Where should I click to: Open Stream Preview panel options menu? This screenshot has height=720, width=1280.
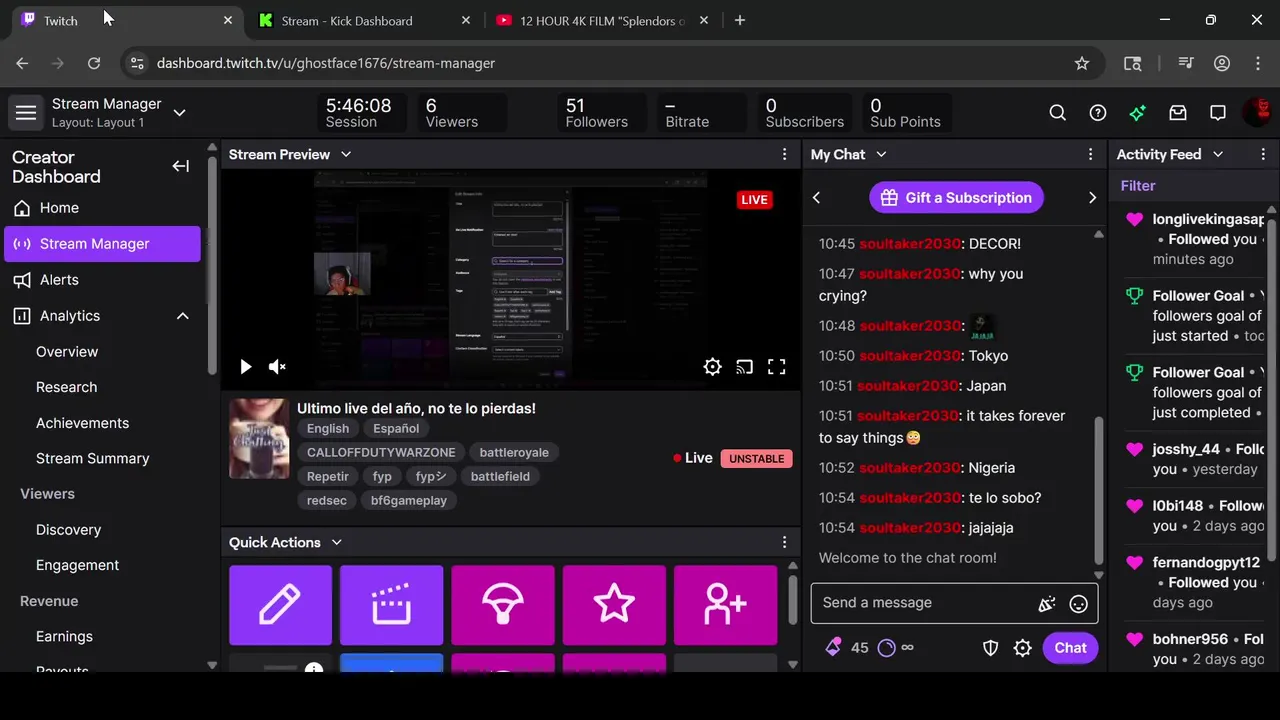785,154
